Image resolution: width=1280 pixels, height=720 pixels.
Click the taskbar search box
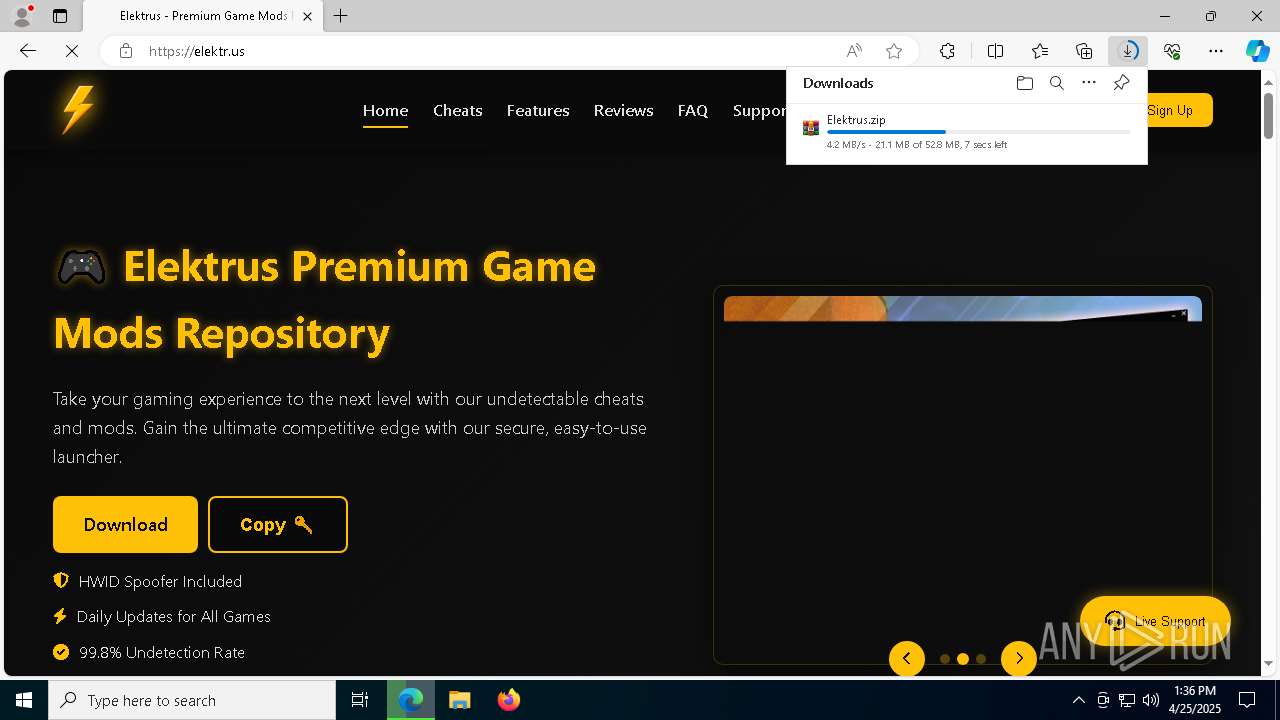coord(192,700)
